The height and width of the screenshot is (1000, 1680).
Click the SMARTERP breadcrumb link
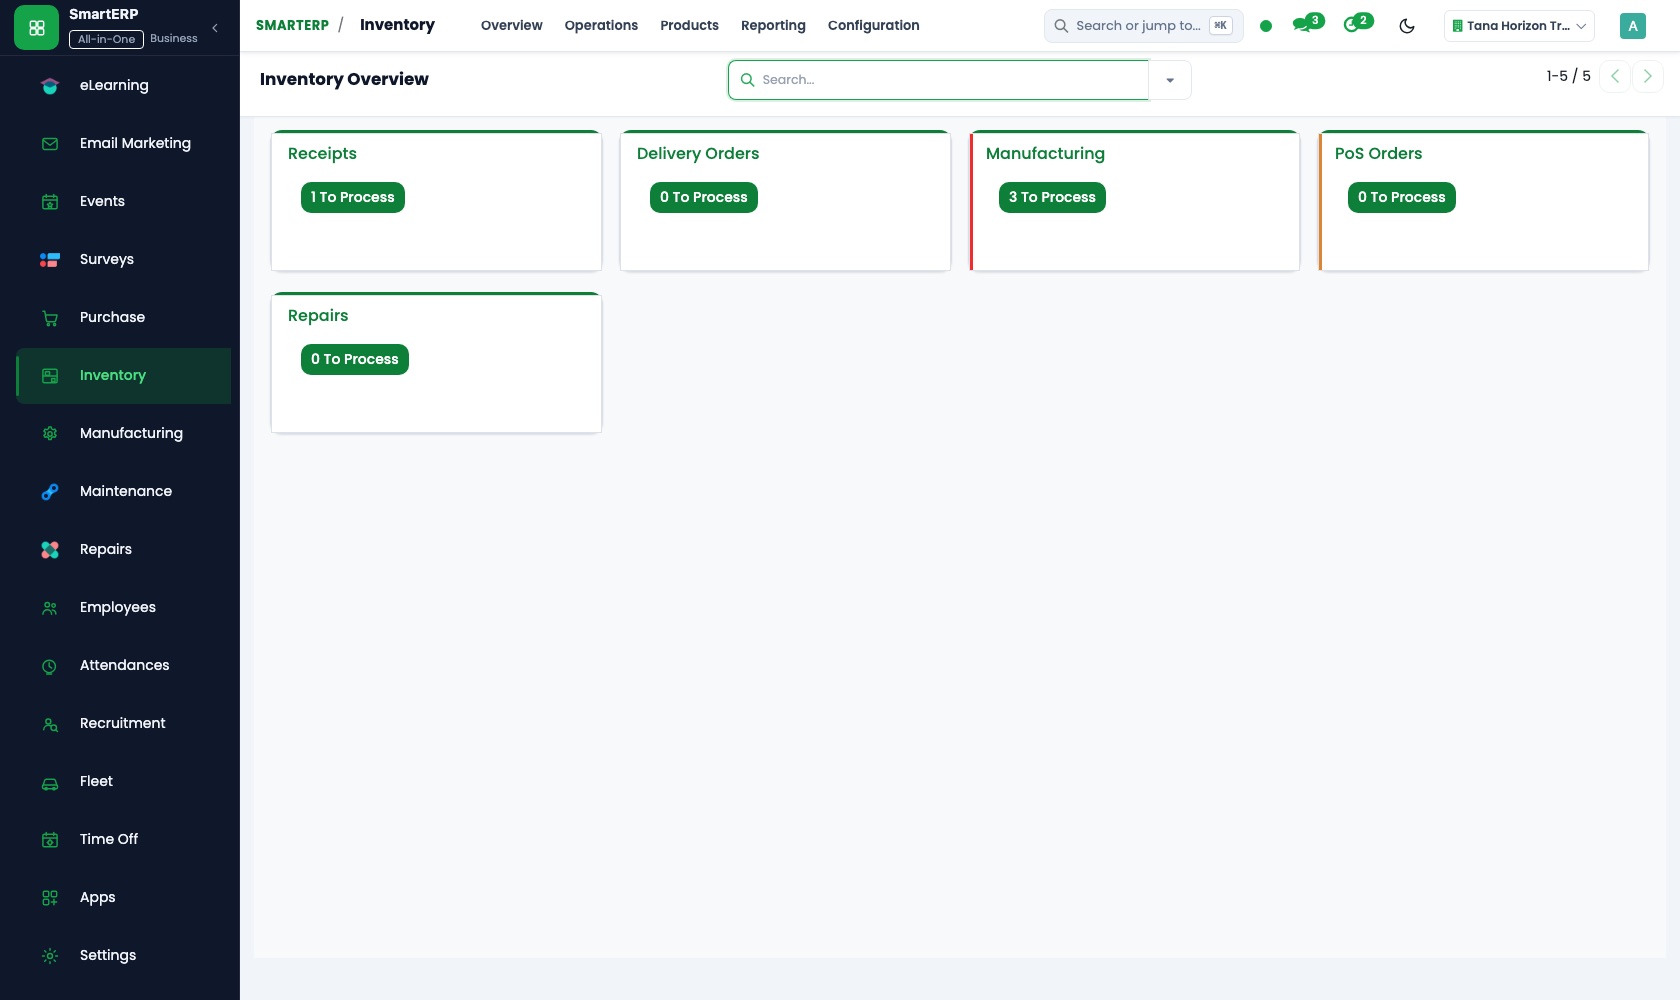click(x=292, y=25)
